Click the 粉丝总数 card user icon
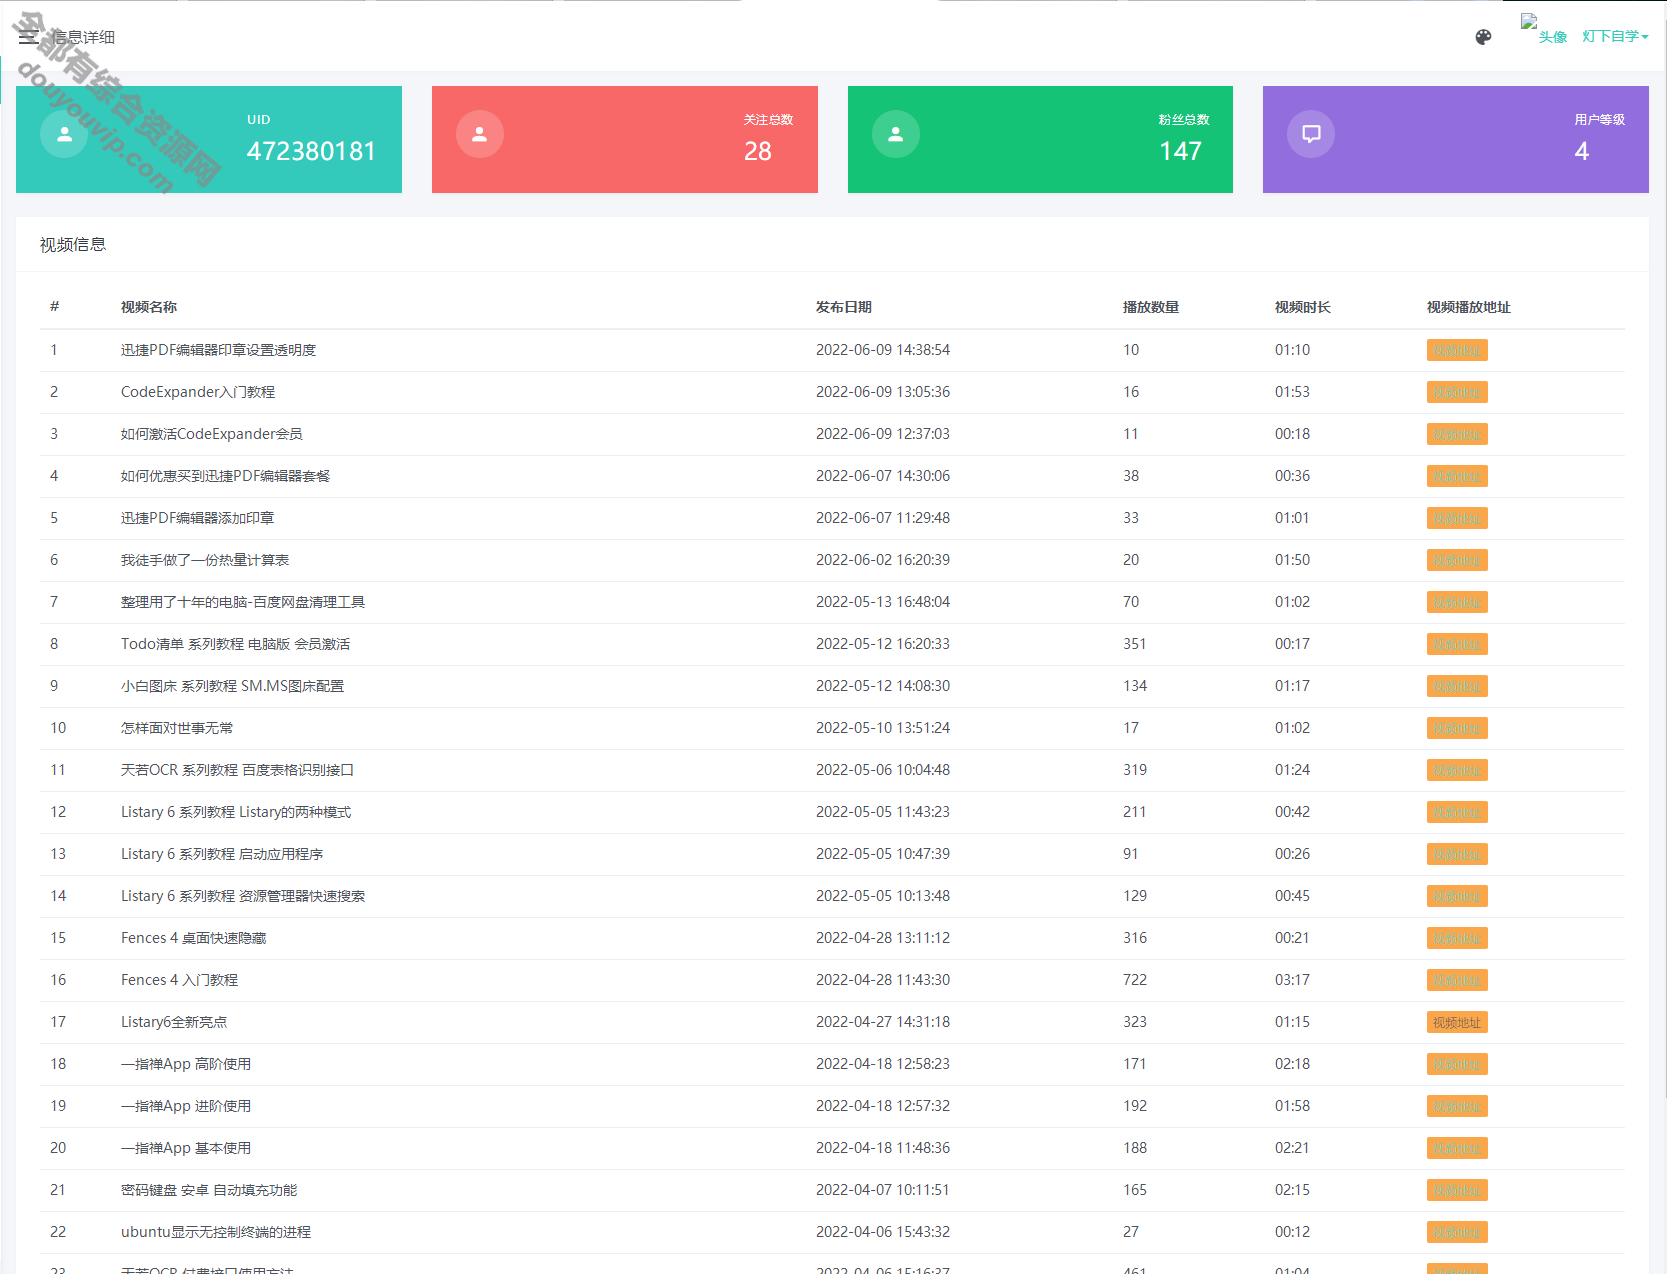1667x1274 pixels. pyautogui.click(x=896, y=134)
